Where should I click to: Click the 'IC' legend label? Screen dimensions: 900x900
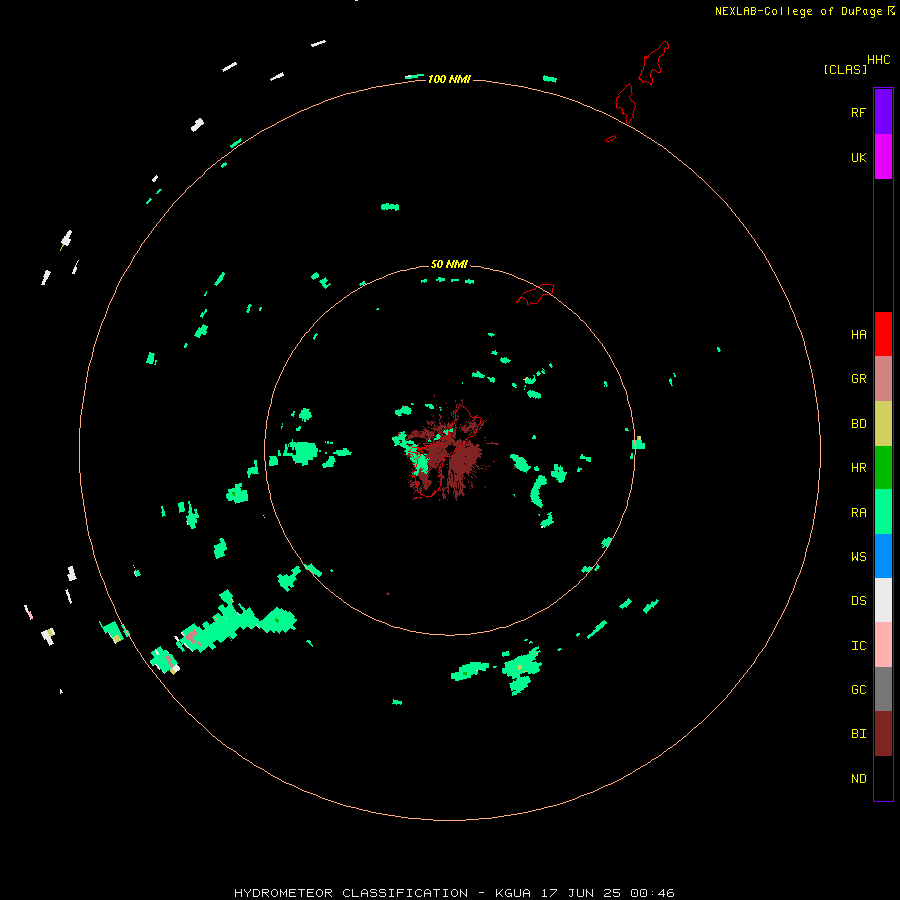point(858,646)
